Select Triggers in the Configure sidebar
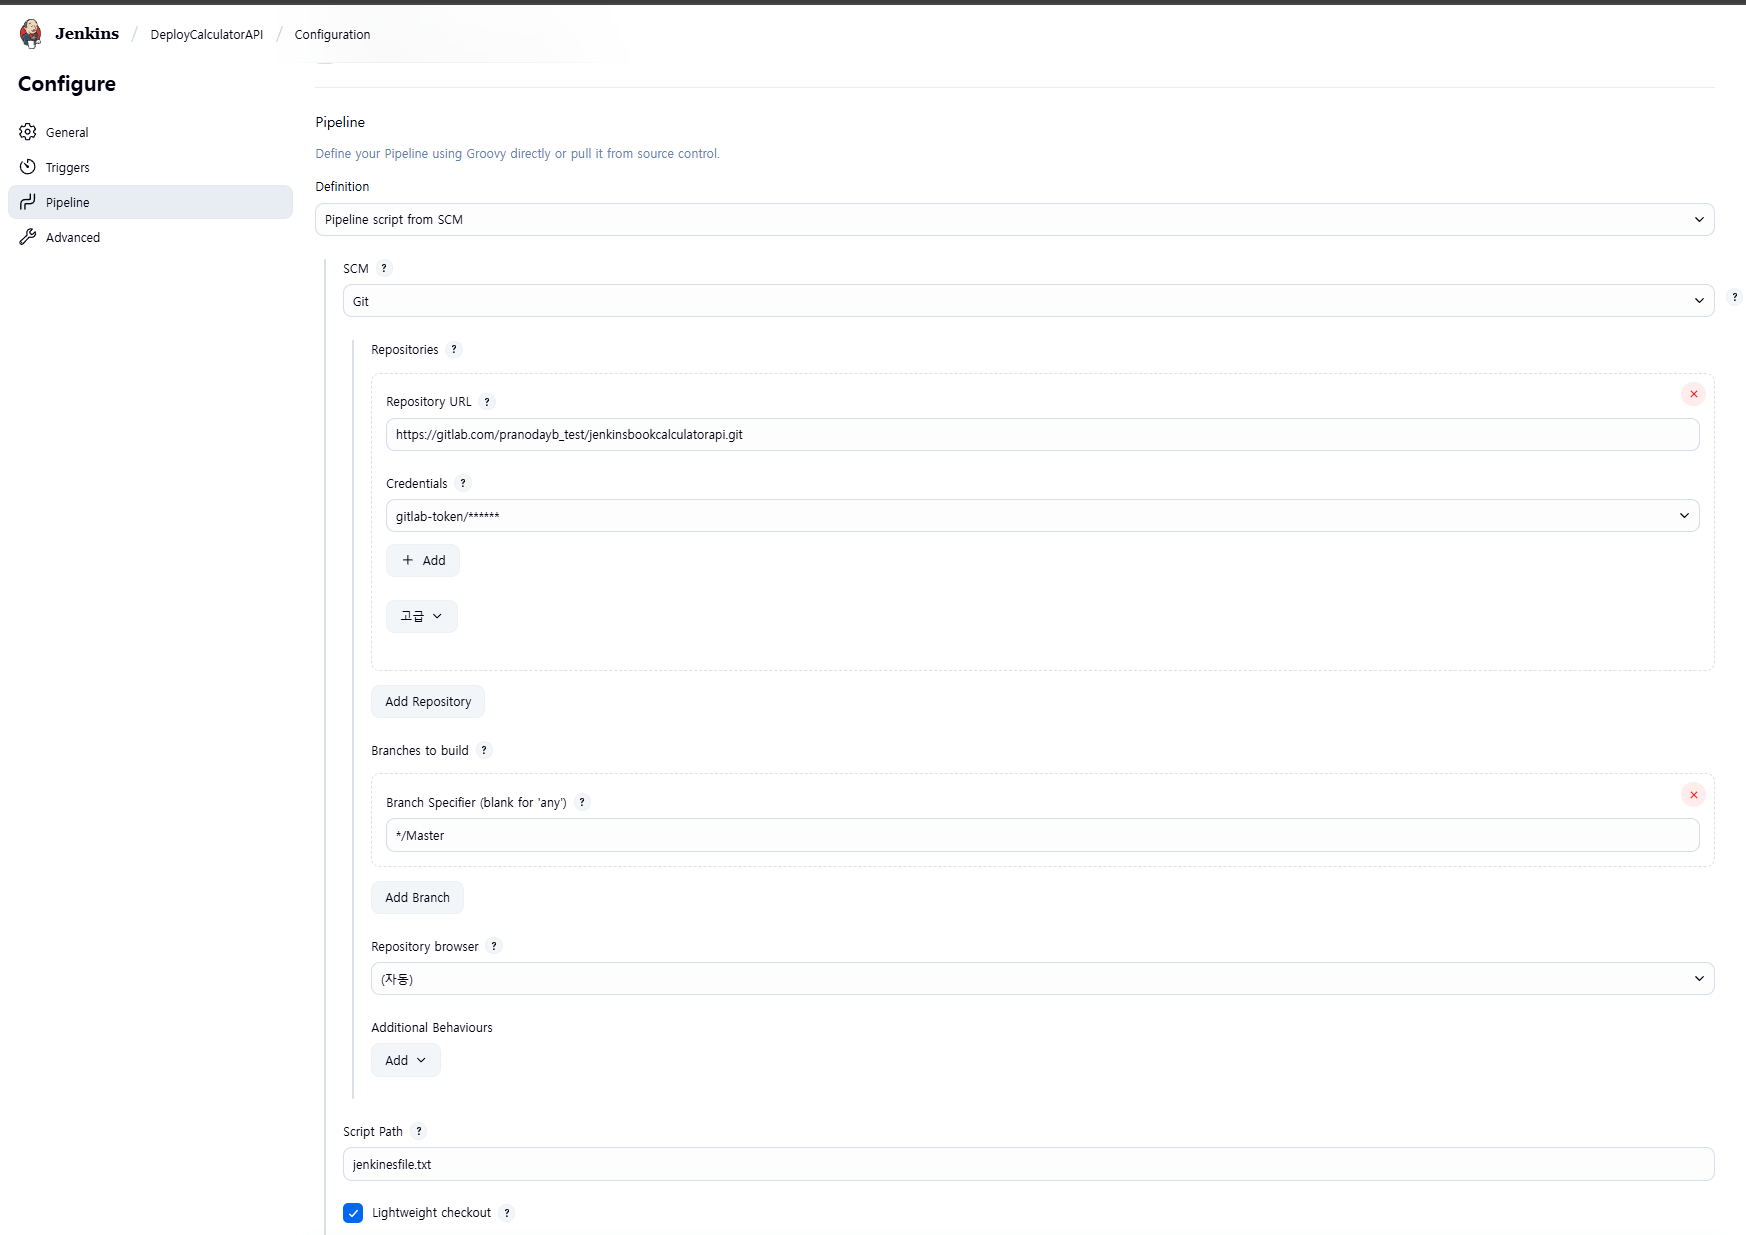 150,167
